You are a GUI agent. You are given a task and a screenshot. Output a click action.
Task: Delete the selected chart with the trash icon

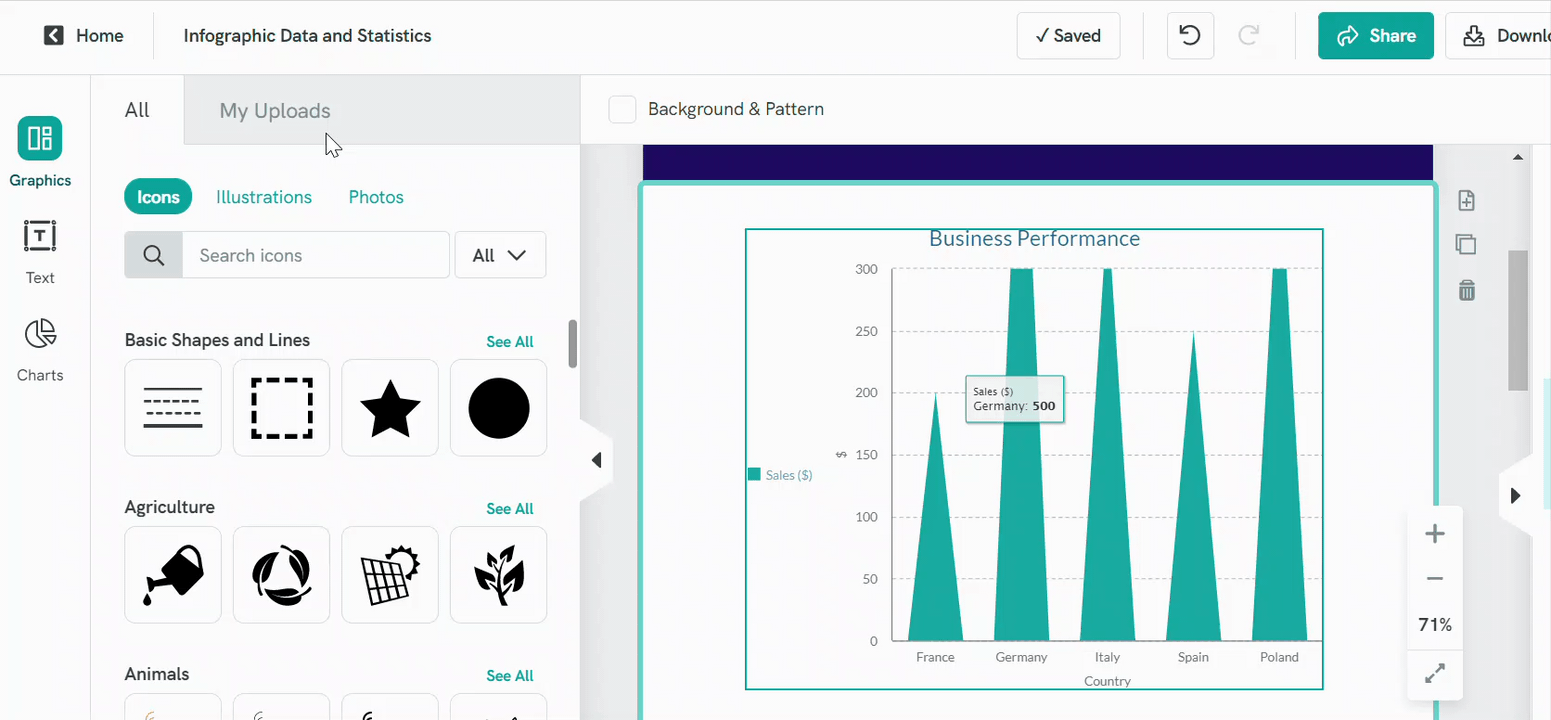click(x=1466, y=290)
